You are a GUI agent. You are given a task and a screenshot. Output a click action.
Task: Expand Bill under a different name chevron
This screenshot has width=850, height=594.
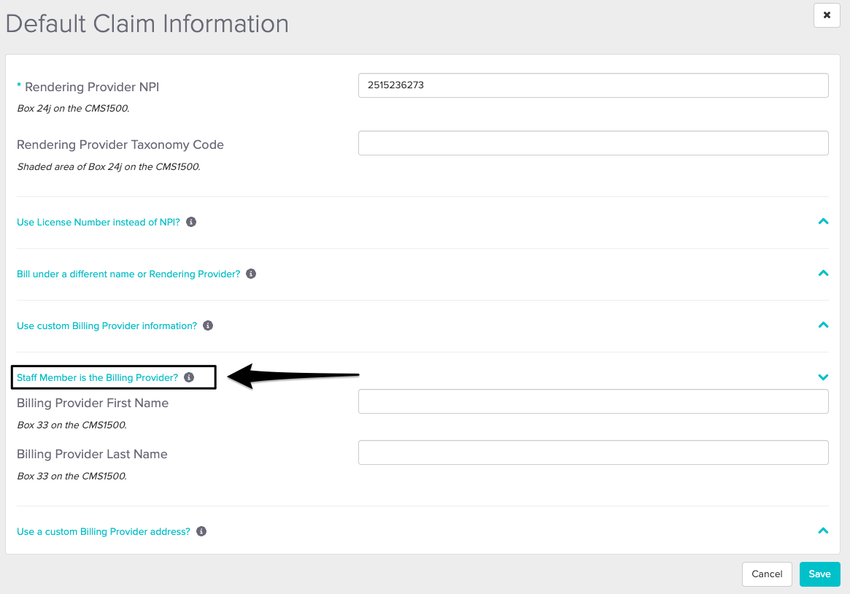(x=823, y=273)
